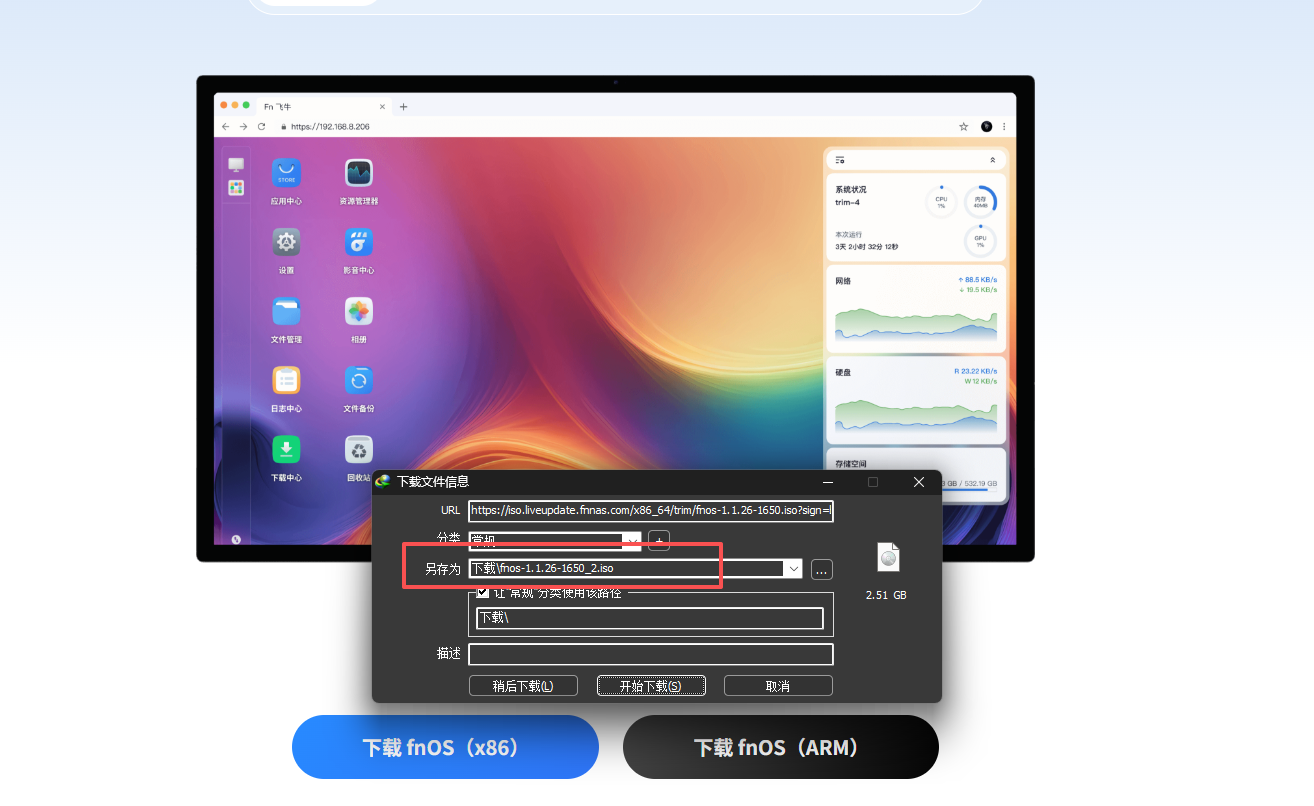The height and width of the screenshot is (806, 1314).
Task: Open 文件备份 backup icon in fnOS preview
Action: tap(359, 380)
